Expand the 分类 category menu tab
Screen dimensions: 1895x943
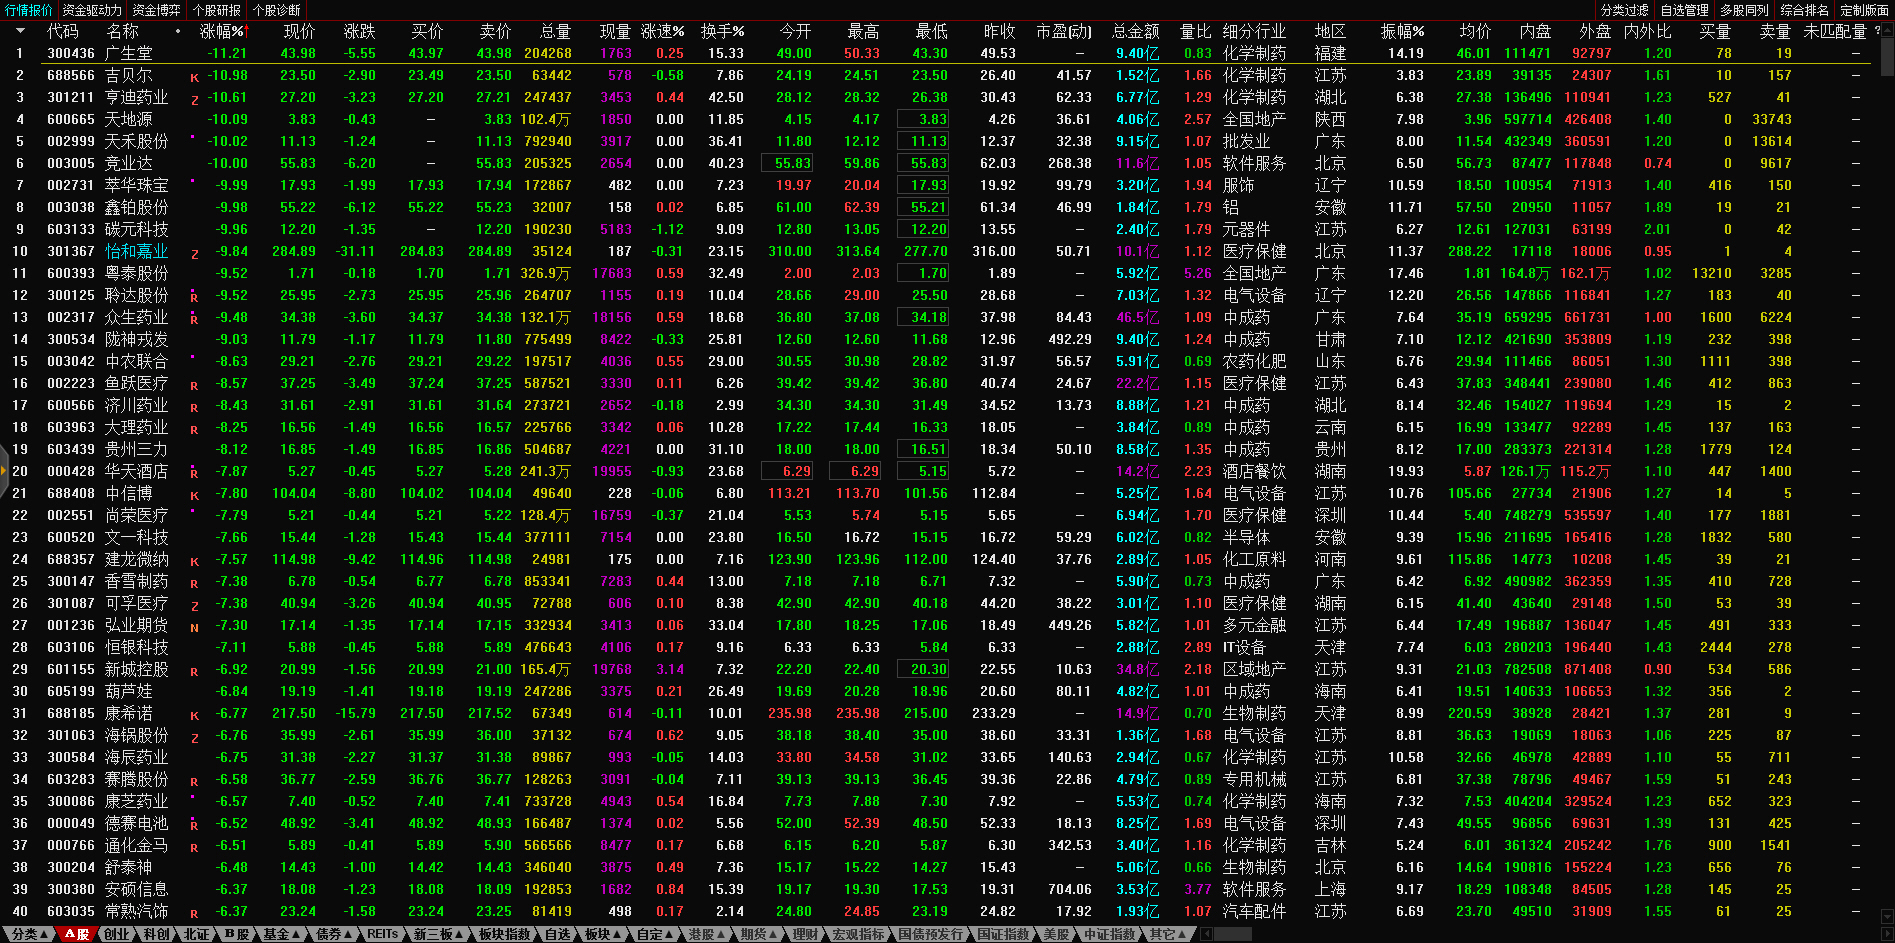coord(30,934)
